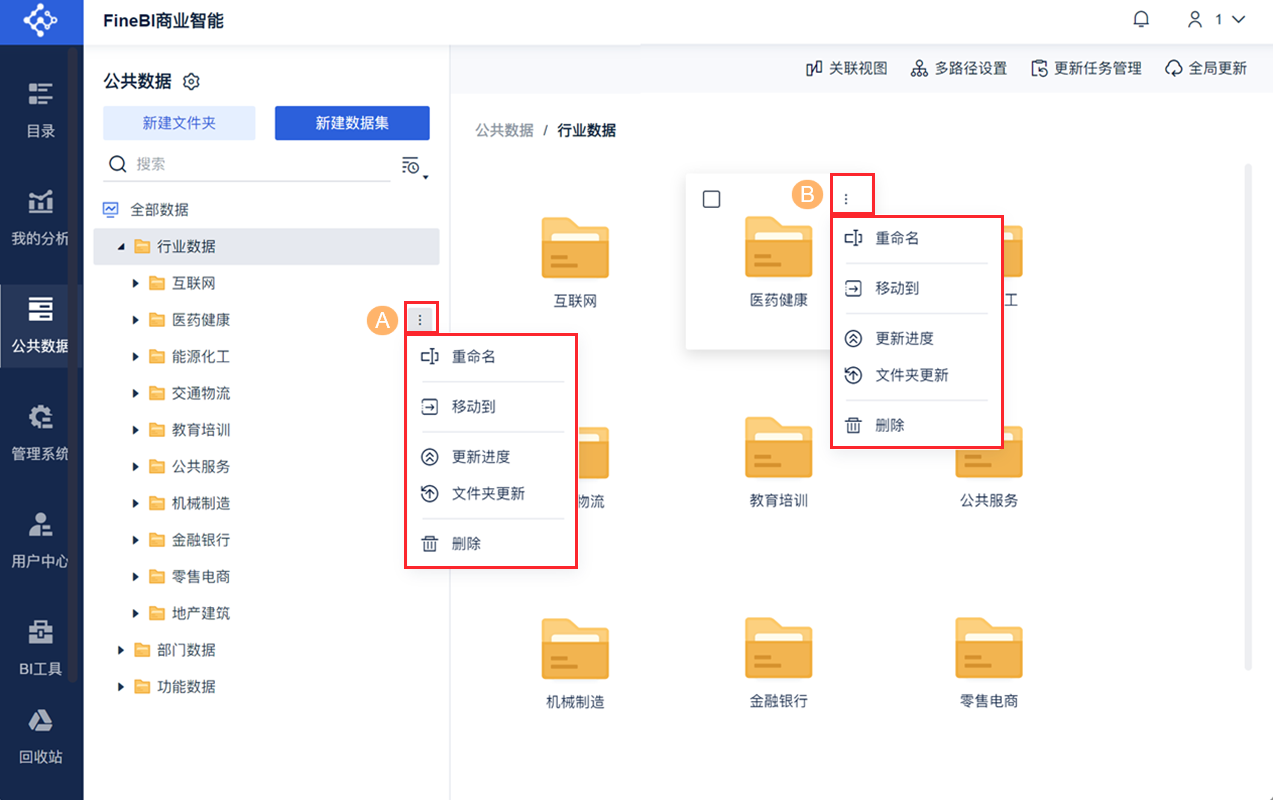Viewport: 1273px width, 800px height.
Task: Open the 金融银行 folder thumbnail
Action: 779,648
